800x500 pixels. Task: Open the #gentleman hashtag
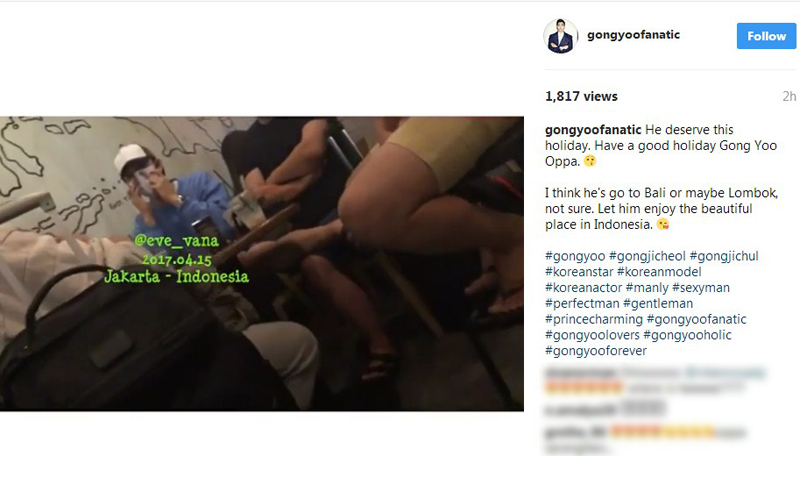[x=658, y=304]
